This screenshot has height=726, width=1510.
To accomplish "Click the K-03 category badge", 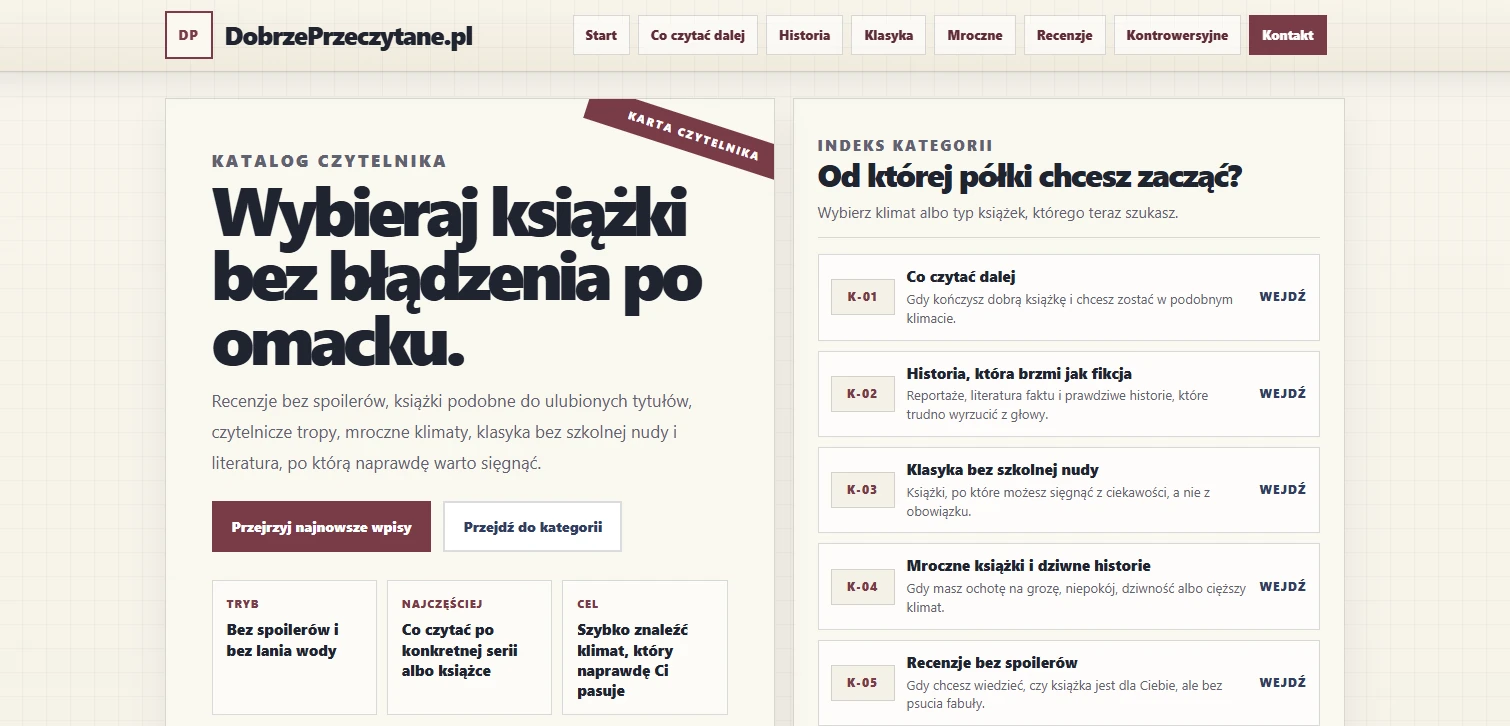I will tap(862, 490).
